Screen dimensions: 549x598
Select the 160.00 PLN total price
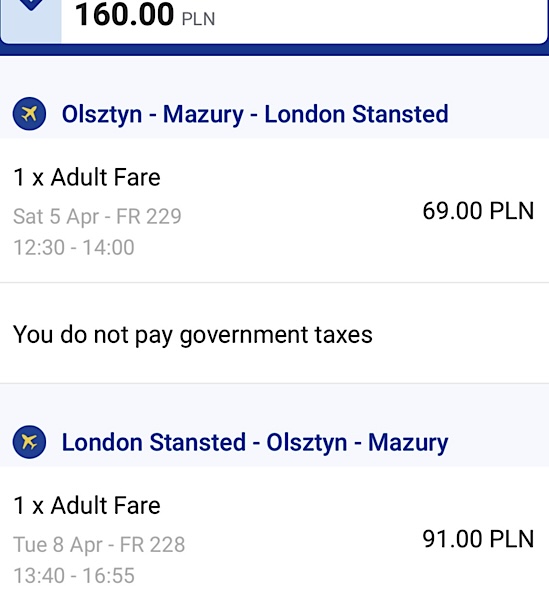[x=145, y=15]
